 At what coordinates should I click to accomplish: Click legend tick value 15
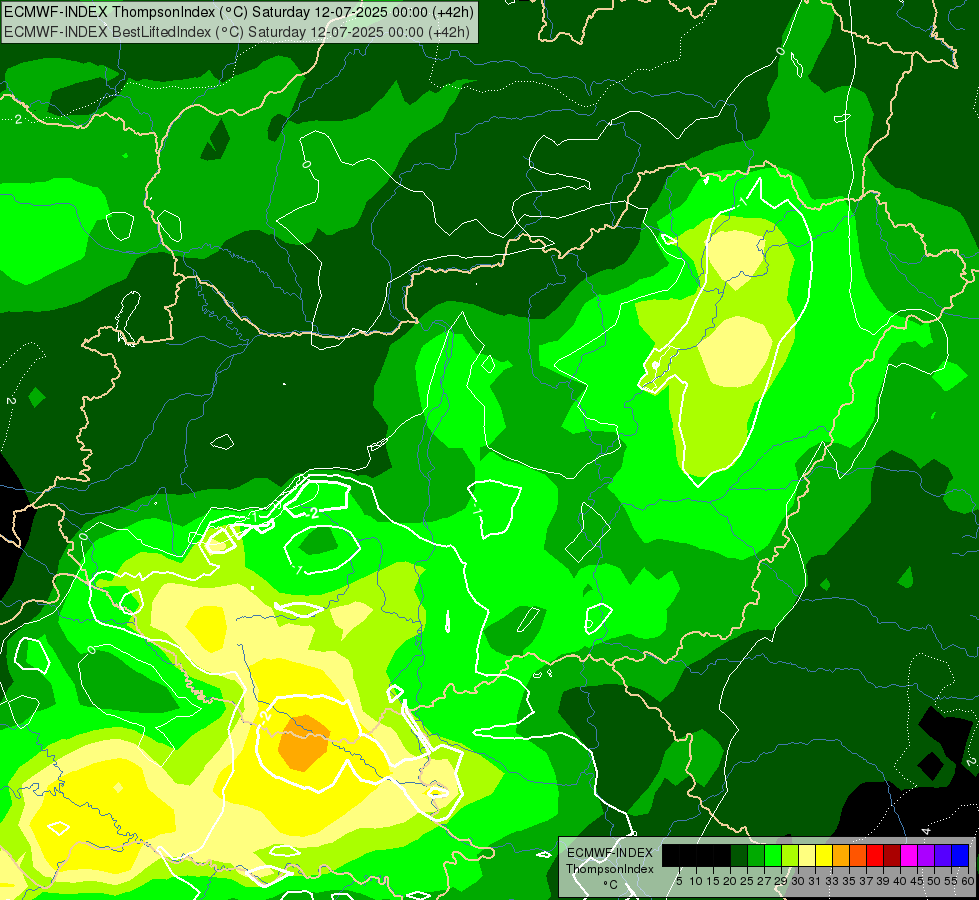coord(713,881)
